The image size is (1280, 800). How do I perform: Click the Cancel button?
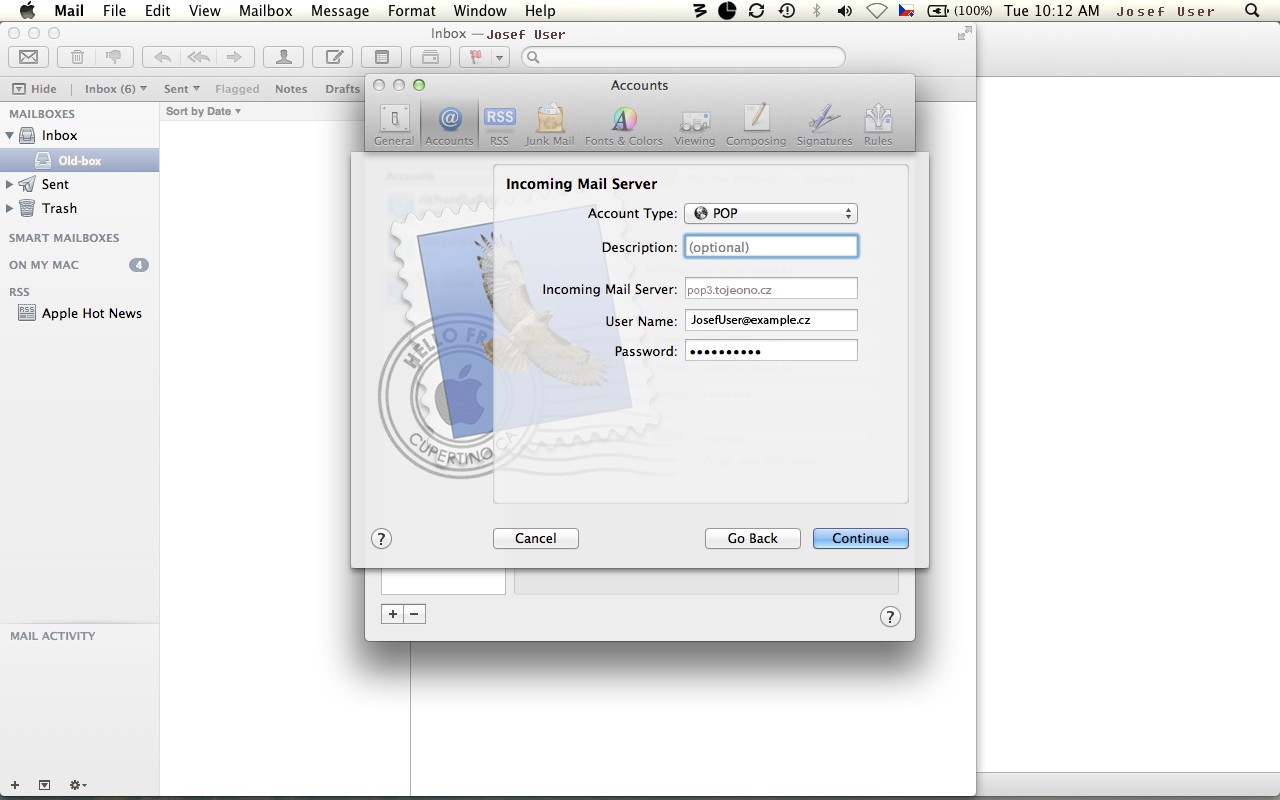pos(536,538)
